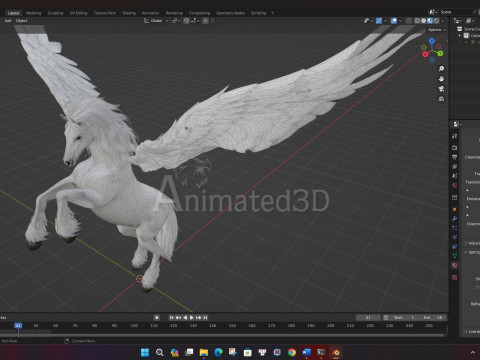Screen dimensions: 480x360
Task: Open the Windows Start menu
Action: [145, 352]
